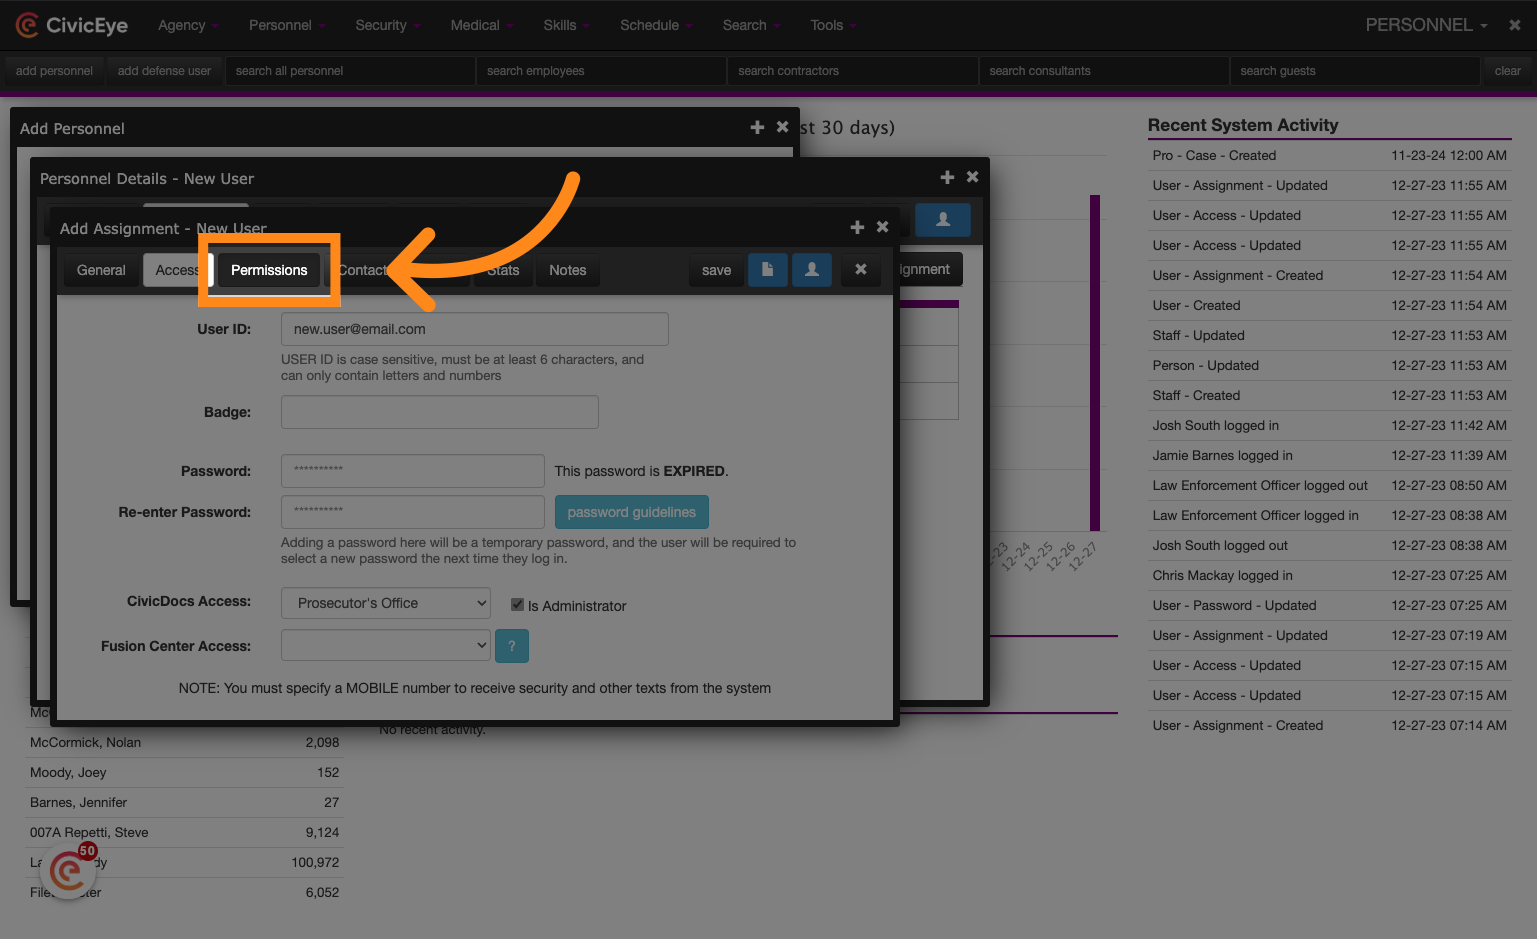Close the Add Personnel window
This screenshot has width=1537, height=939.
(783, 128)
